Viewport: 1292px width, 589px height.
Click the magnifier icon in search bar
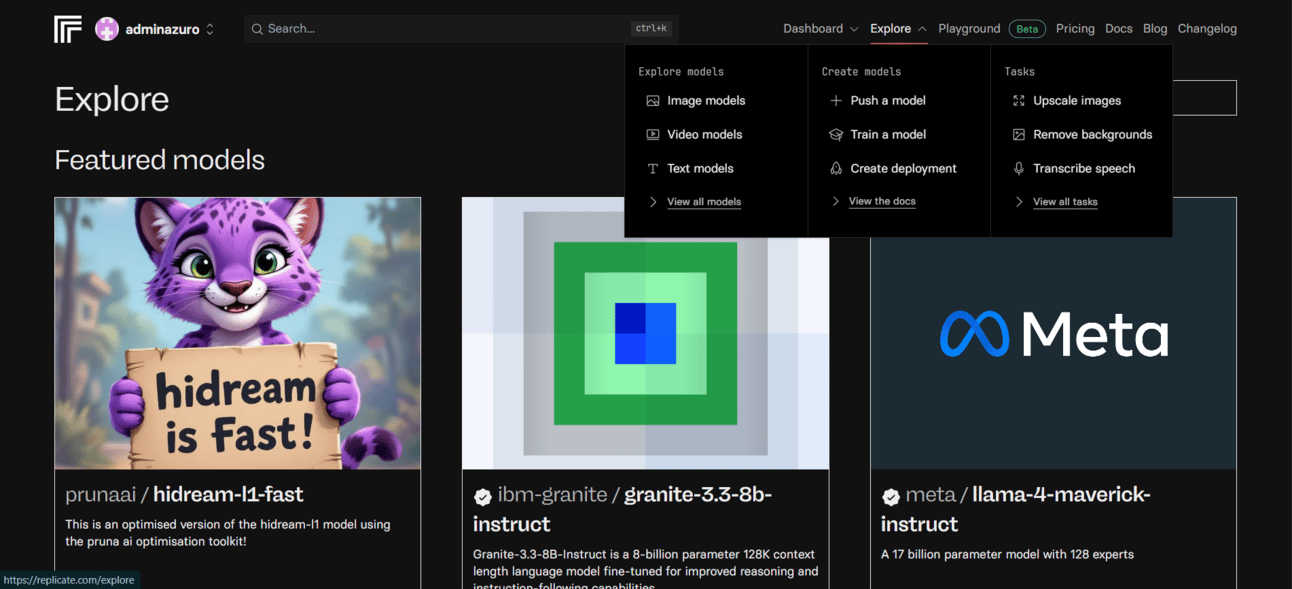(257, 29)
